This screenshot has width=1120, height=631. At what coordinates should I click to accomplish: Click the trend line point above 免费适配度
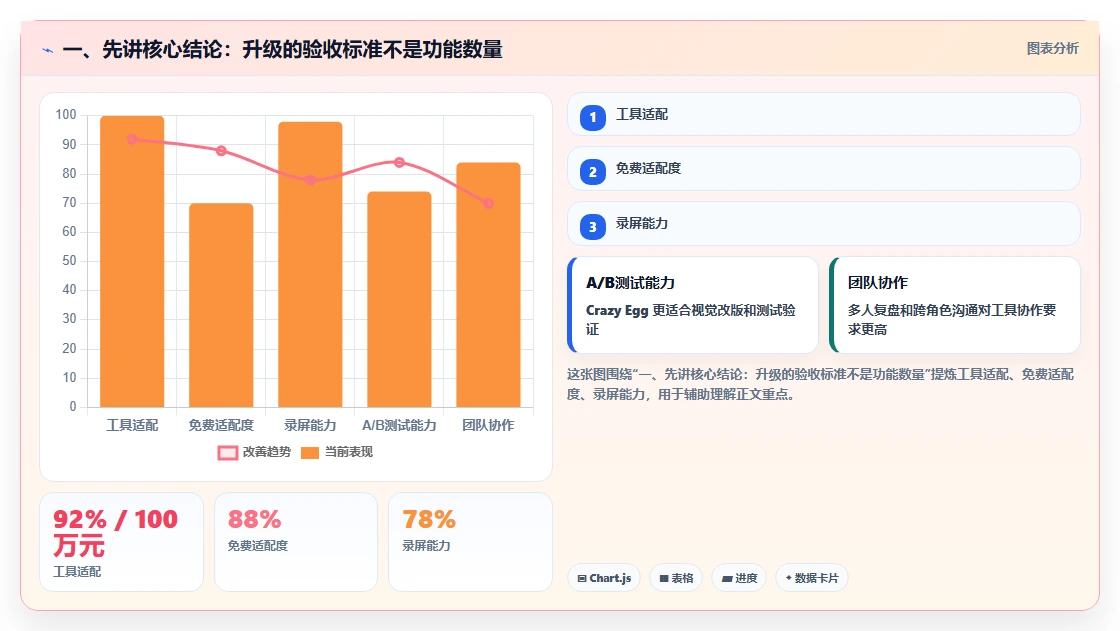point(221,151)
